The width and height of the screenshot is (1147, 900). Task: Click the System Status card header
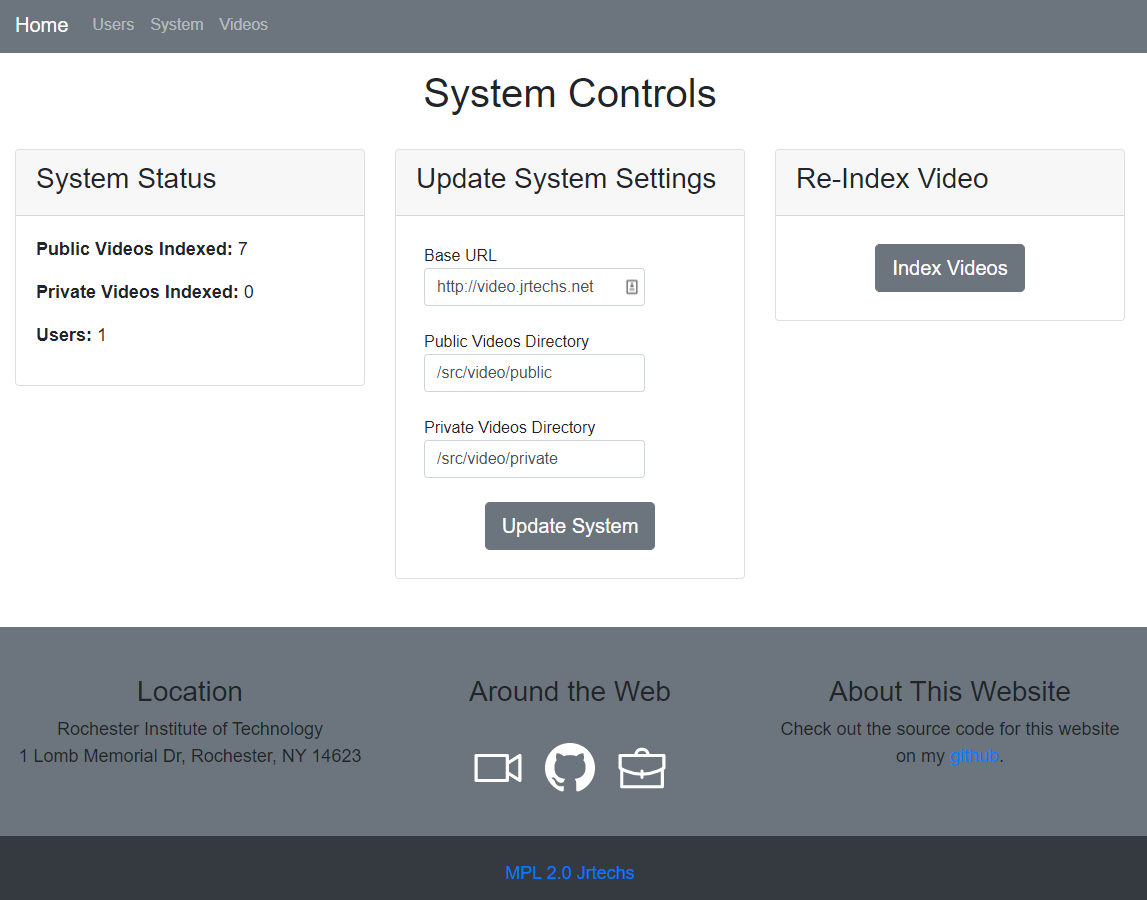click(x=190, y=180)
